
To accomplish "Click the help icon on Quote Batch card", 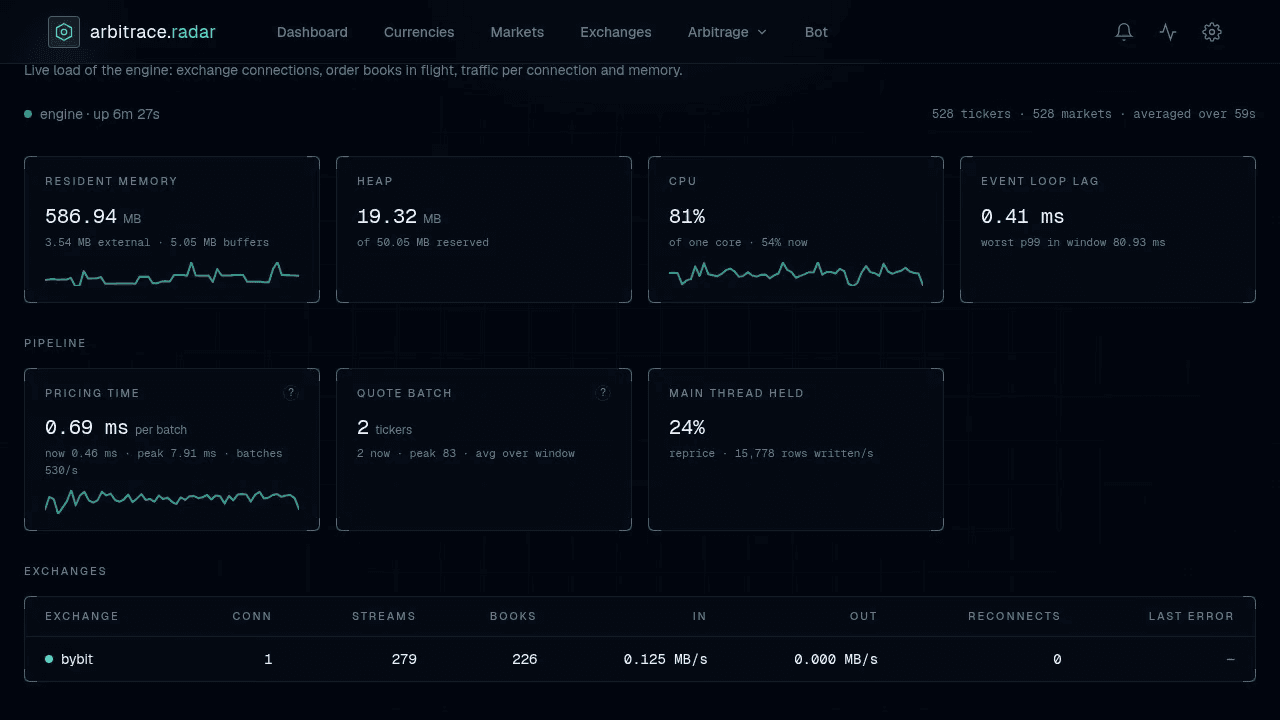I will tap(603, 393).
